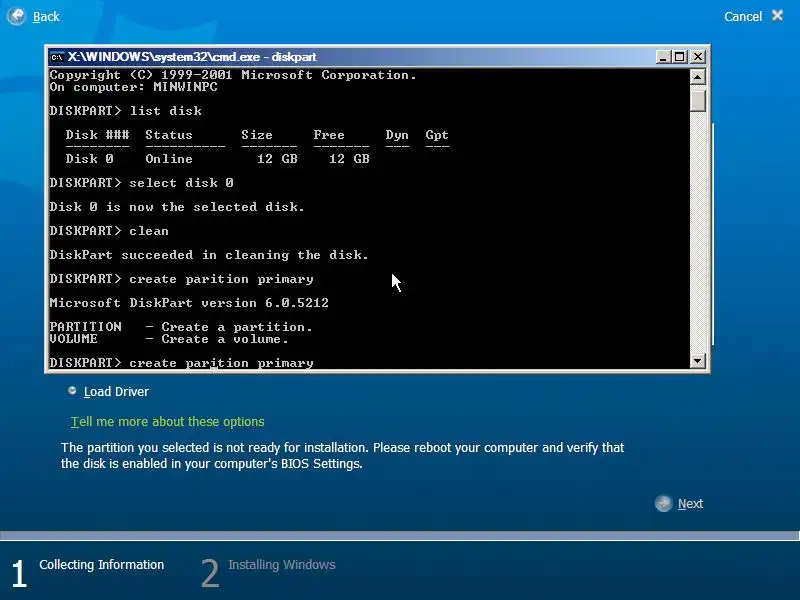The height and width of the screenshot is (600, 800).
Task: Click 'VOLUME - Create a volume.' help line
Action: tap(169, 339)
